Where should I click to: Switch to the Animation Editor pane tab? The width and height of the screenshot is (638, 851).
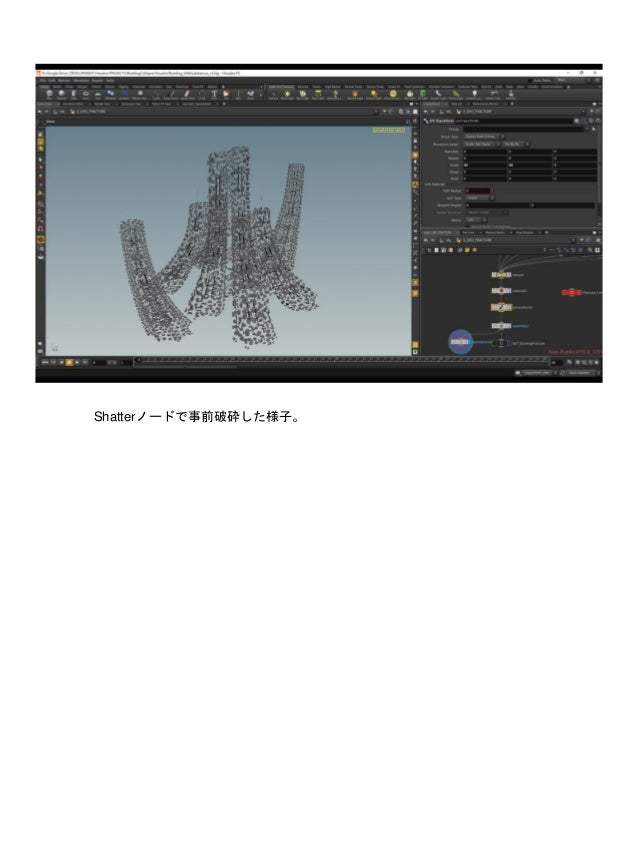[73, 104]
